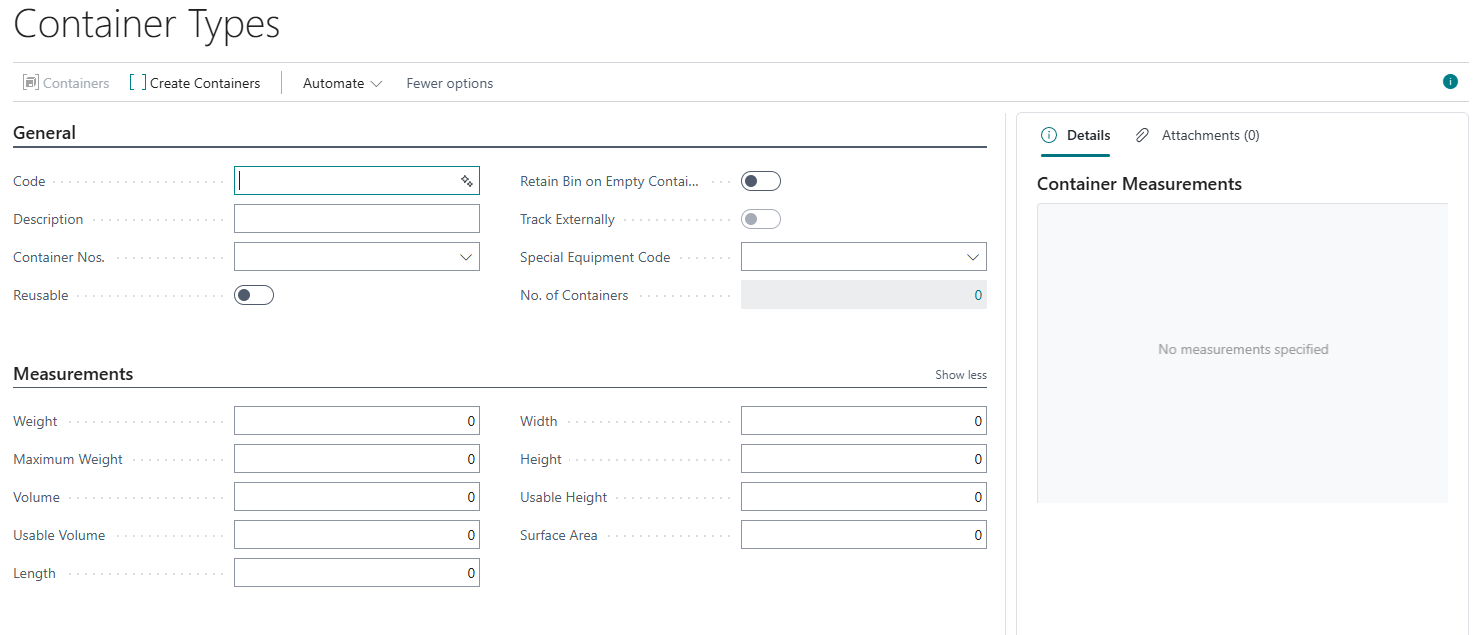Click the sparkle assist icon in Code field
1475x635 pixels.
[x=466, y=181]
